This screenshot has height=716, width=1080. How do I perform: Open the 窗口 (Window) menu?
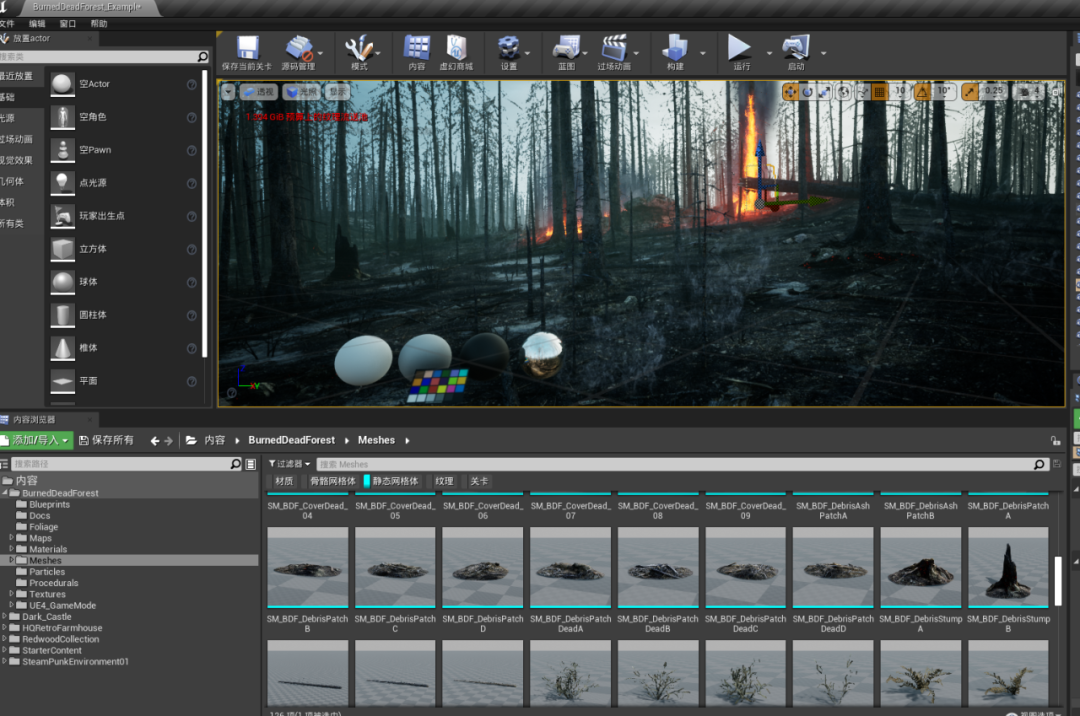(x=68, y=23)
